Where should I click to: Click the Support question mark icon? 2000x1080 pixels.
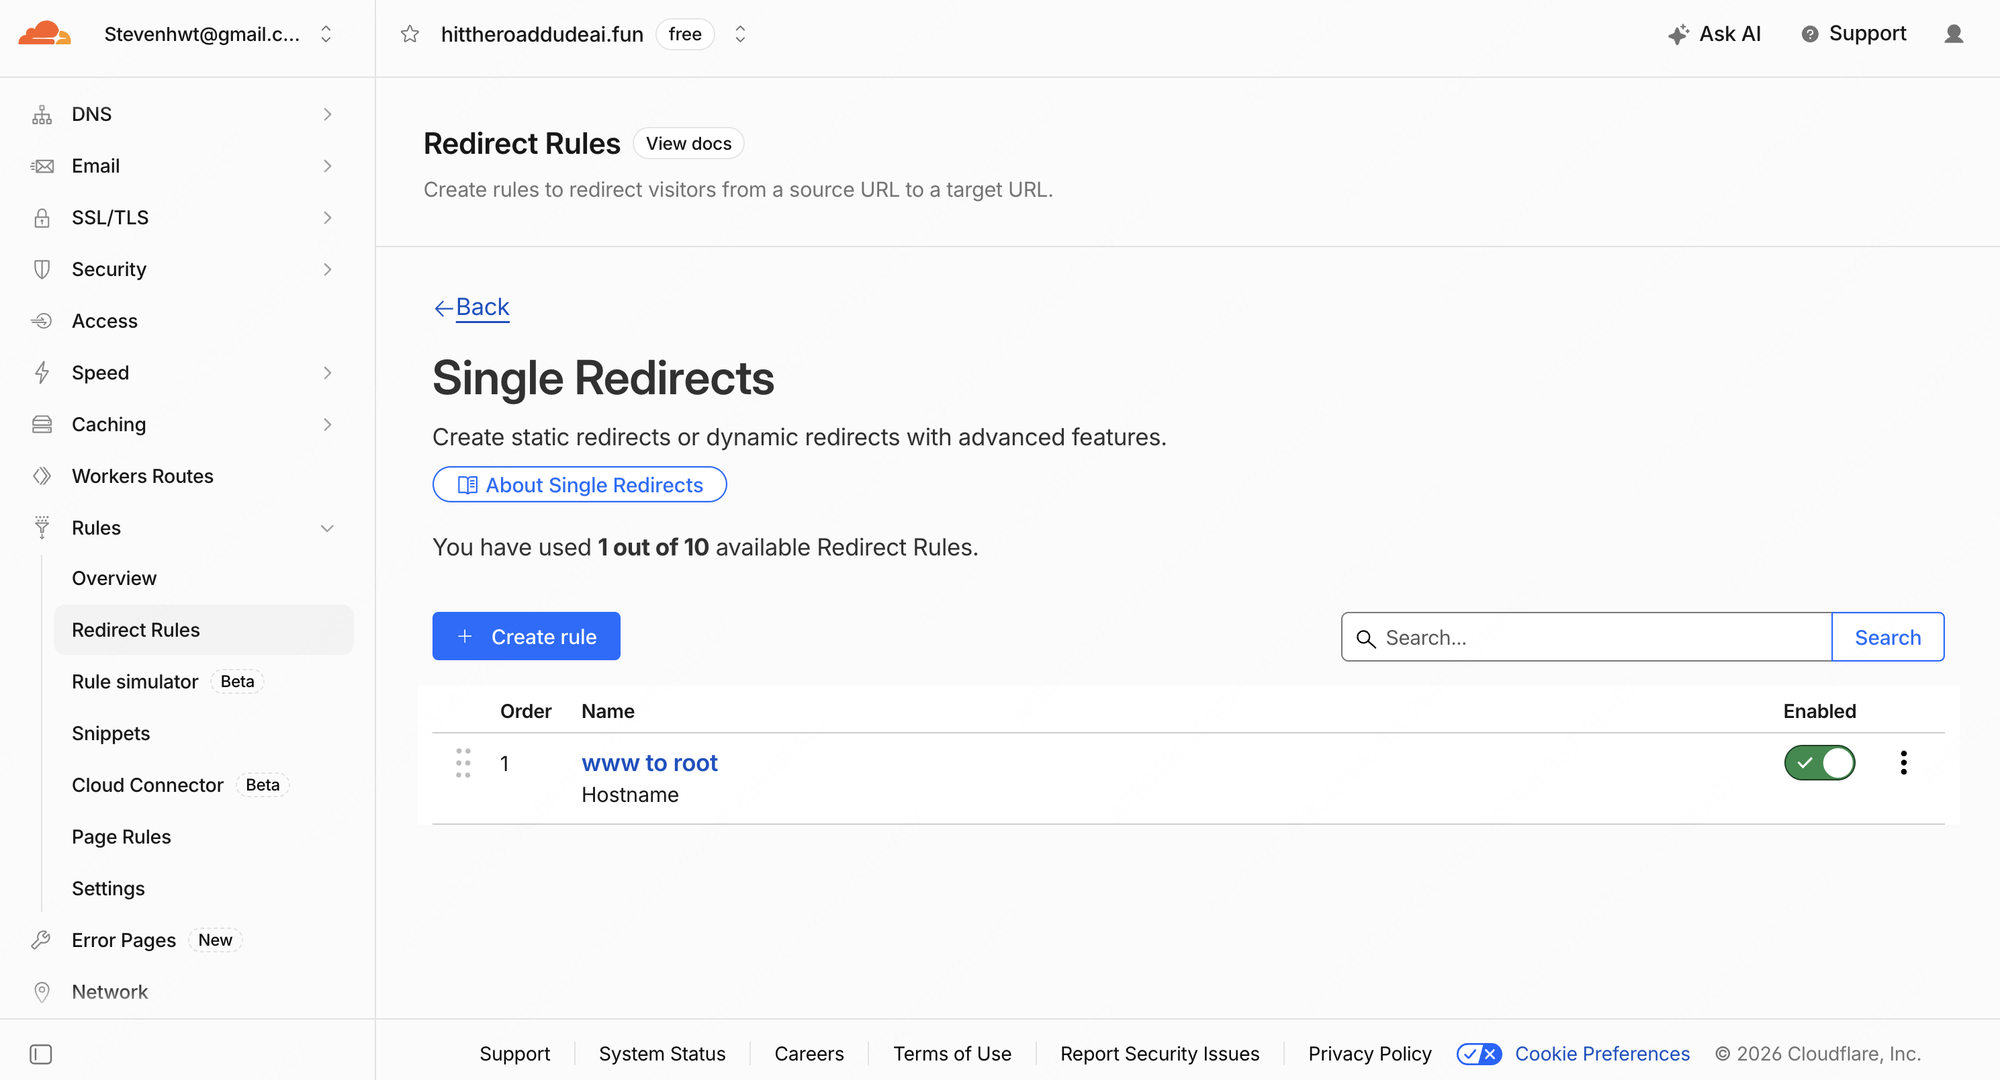click(x=1810, y=34)
